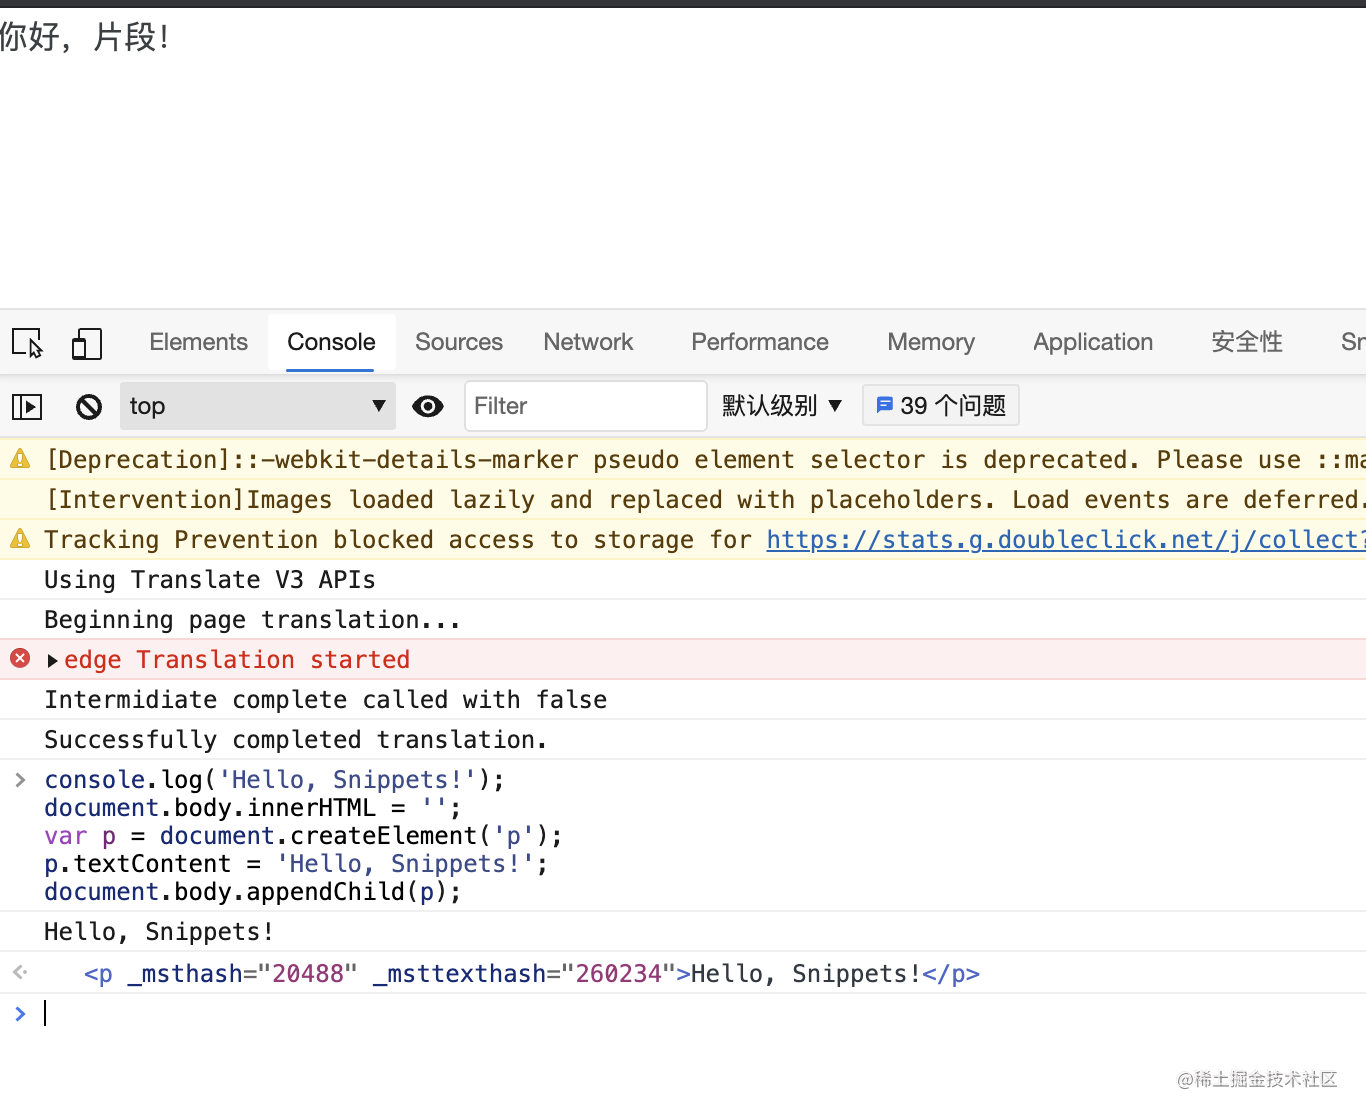Open the 默认级别 log level dropdown
Viewport: 1366px width, 1118px height.
[x=781, y=405]
